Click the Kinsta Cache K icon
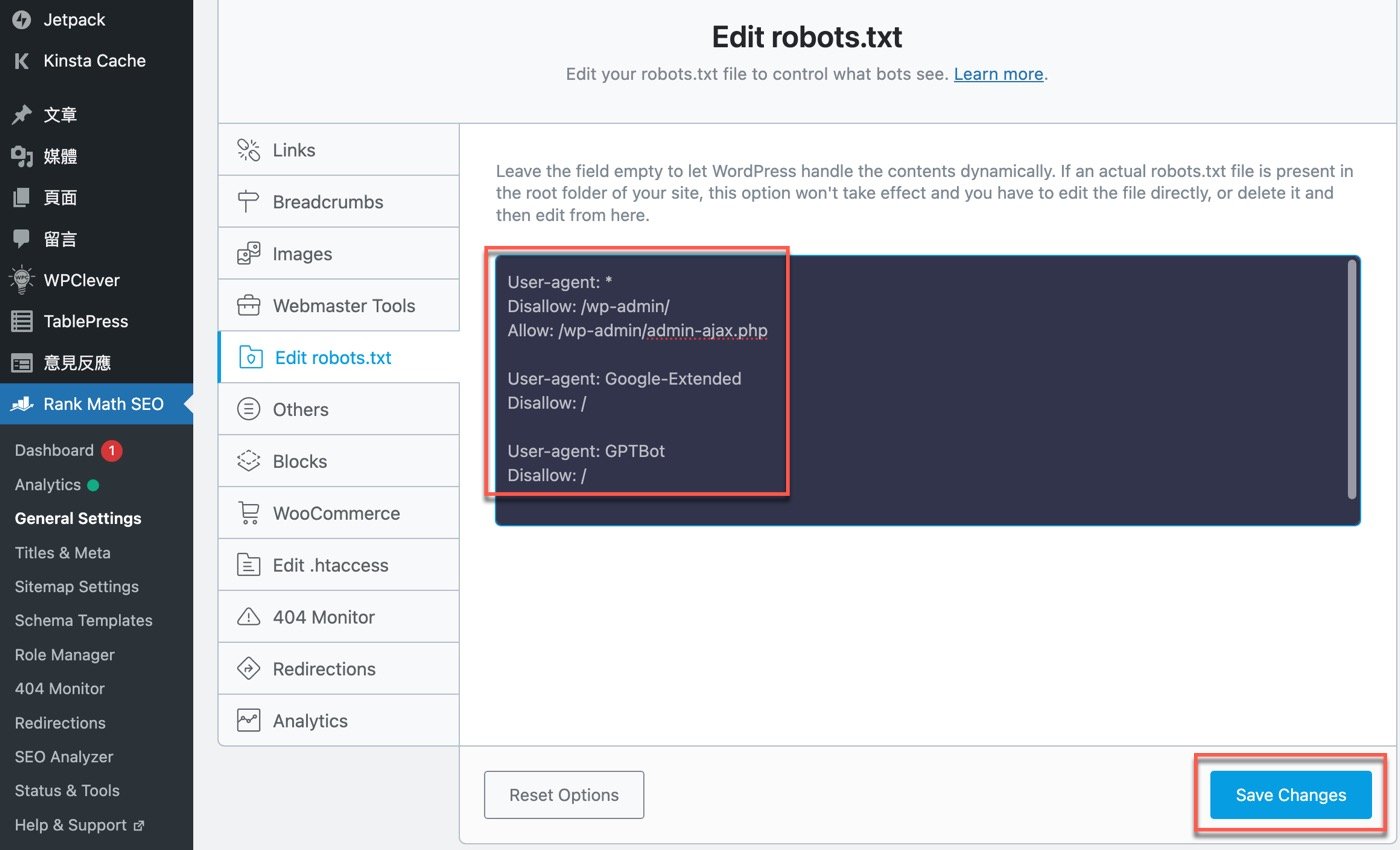1400x850 pixels. point(21,61)
